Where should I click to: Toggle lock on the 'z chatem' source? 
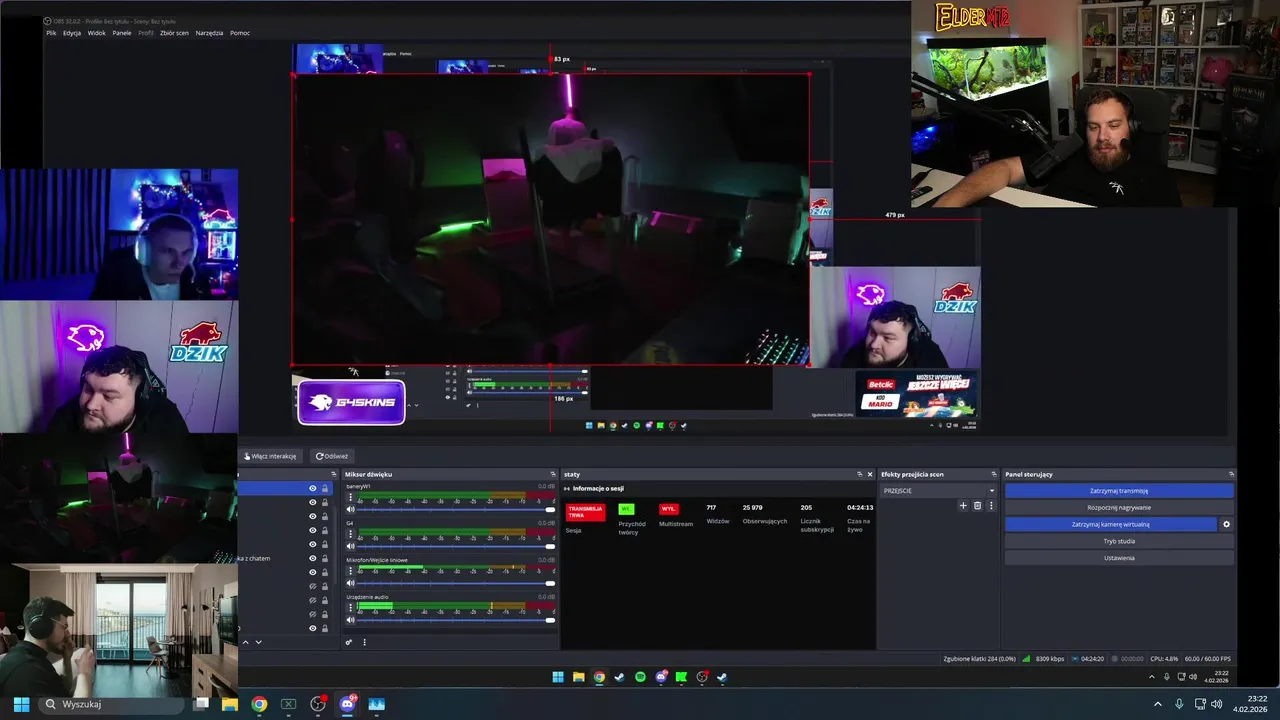point(325,558)
